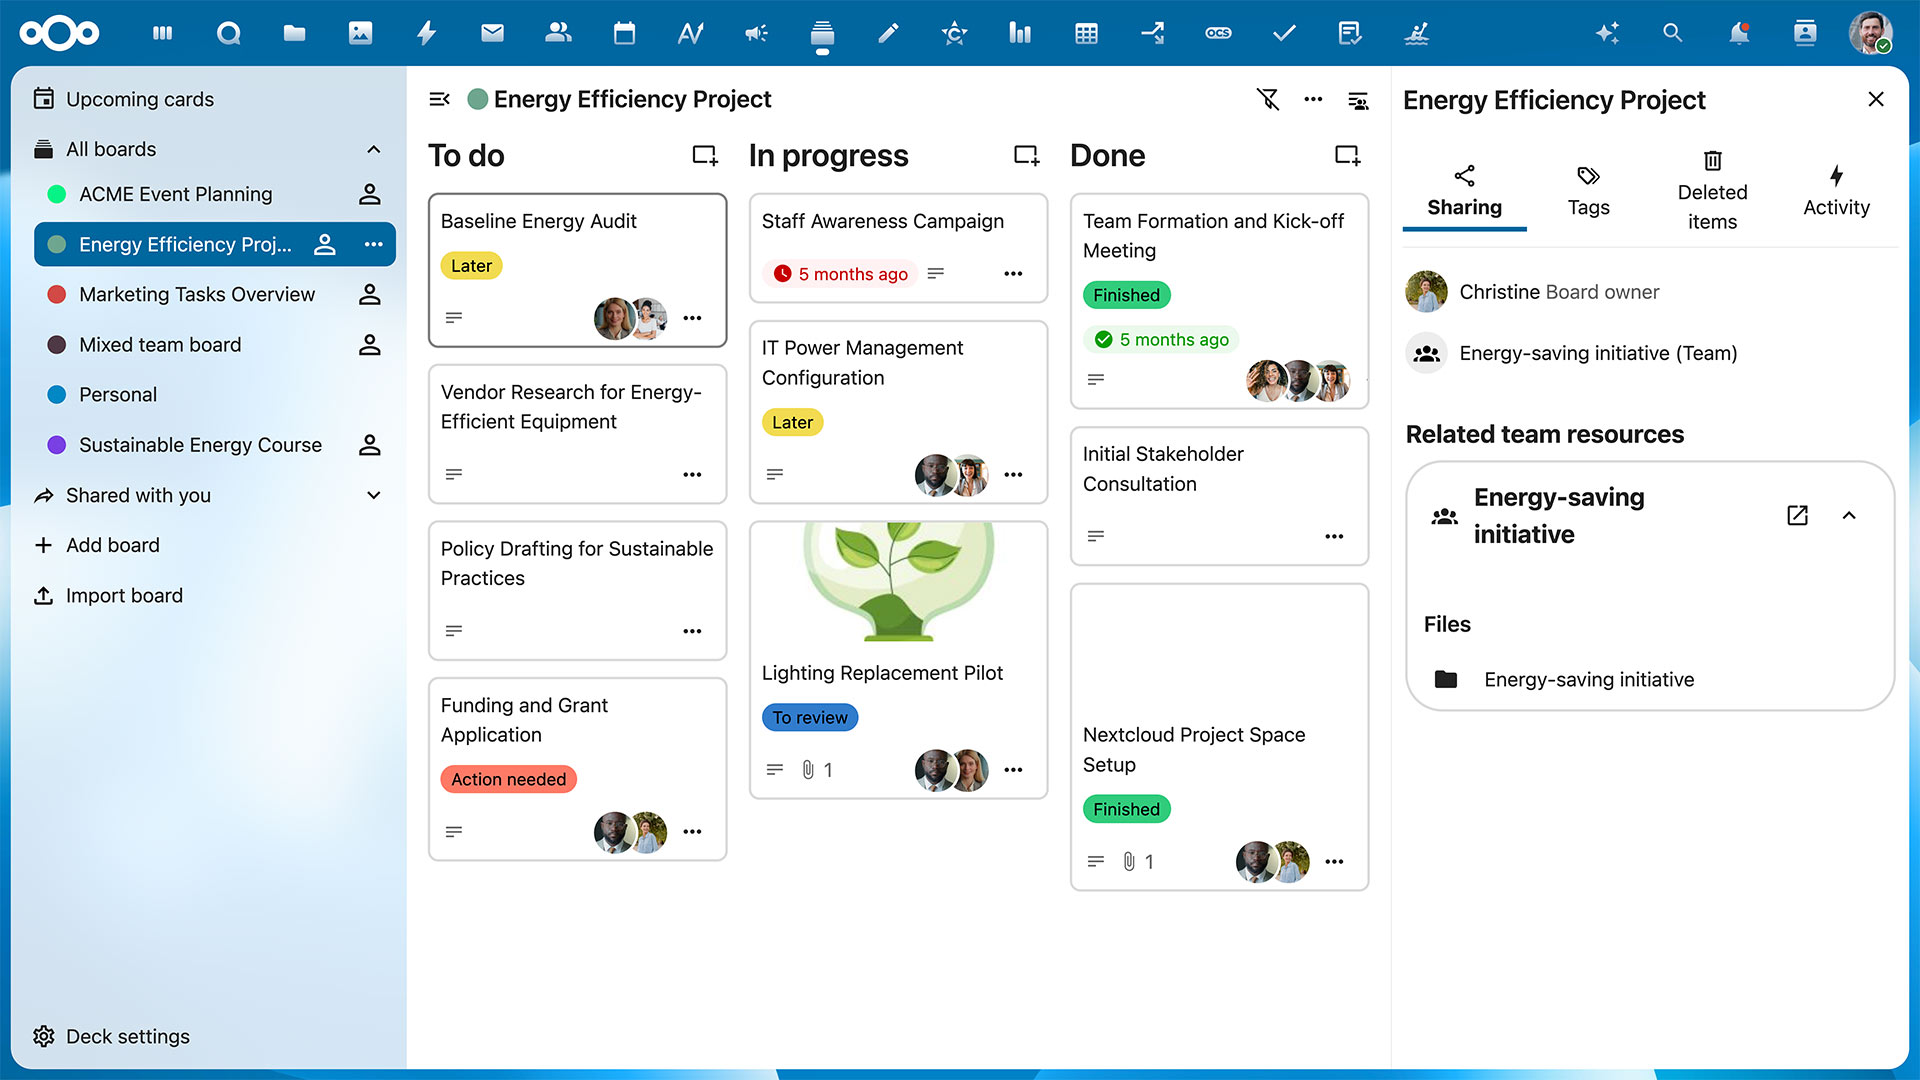Image resolution: width=1920 pixels, height=1080 pixels.
Task: Click Add board in the left sidebar
Action: click(112, 545)
